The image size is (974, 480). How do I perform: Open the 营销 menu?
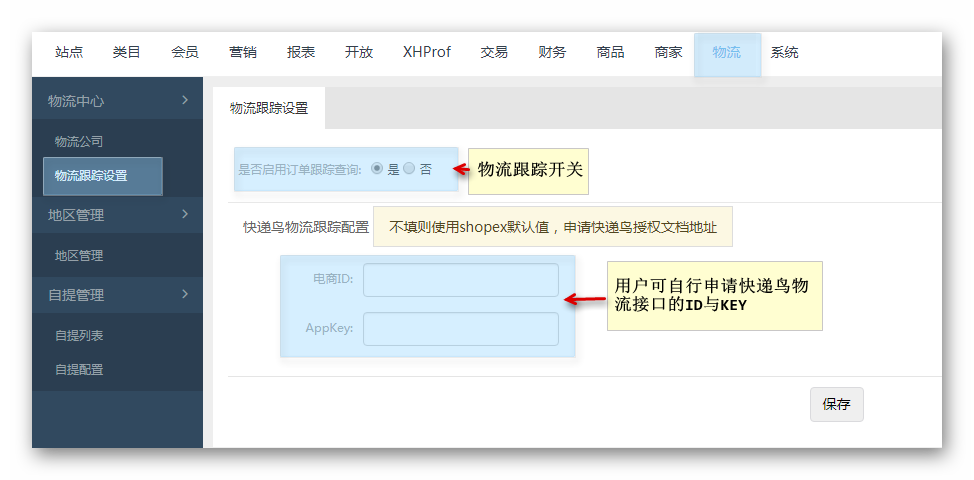(243, 52)
